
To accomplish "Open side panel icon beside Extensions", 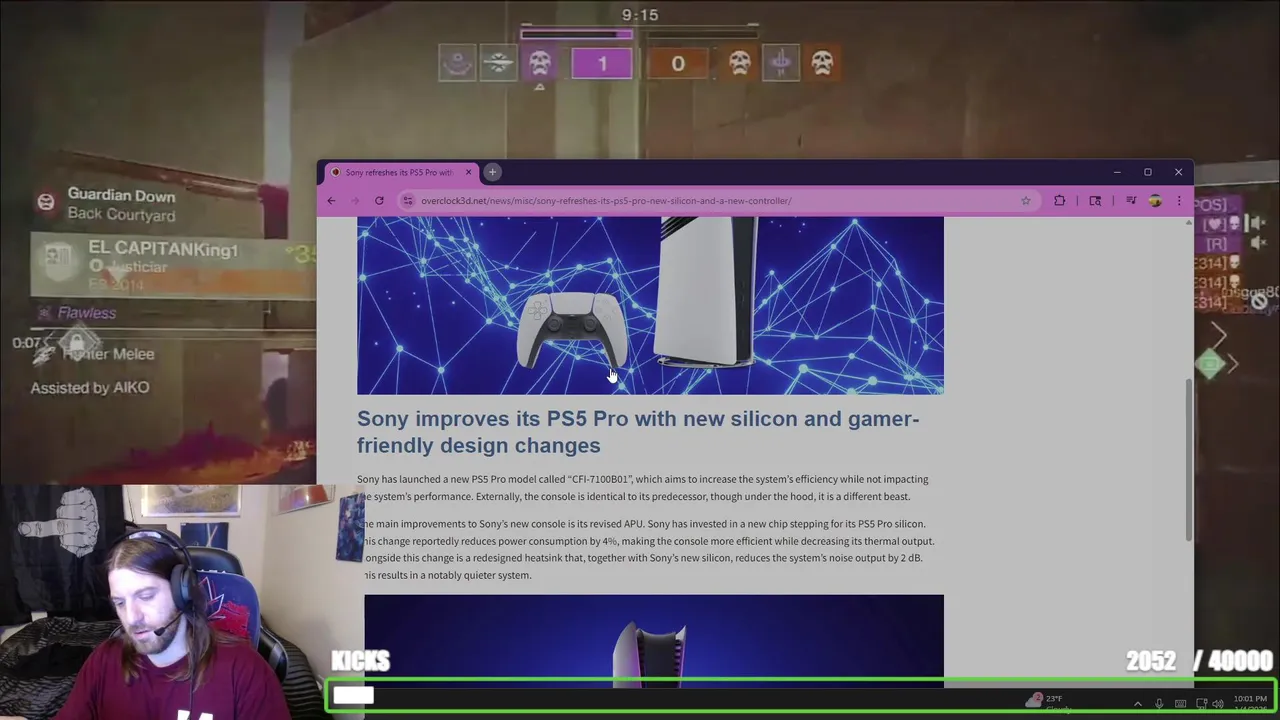I will click(x=1095, y=201).
